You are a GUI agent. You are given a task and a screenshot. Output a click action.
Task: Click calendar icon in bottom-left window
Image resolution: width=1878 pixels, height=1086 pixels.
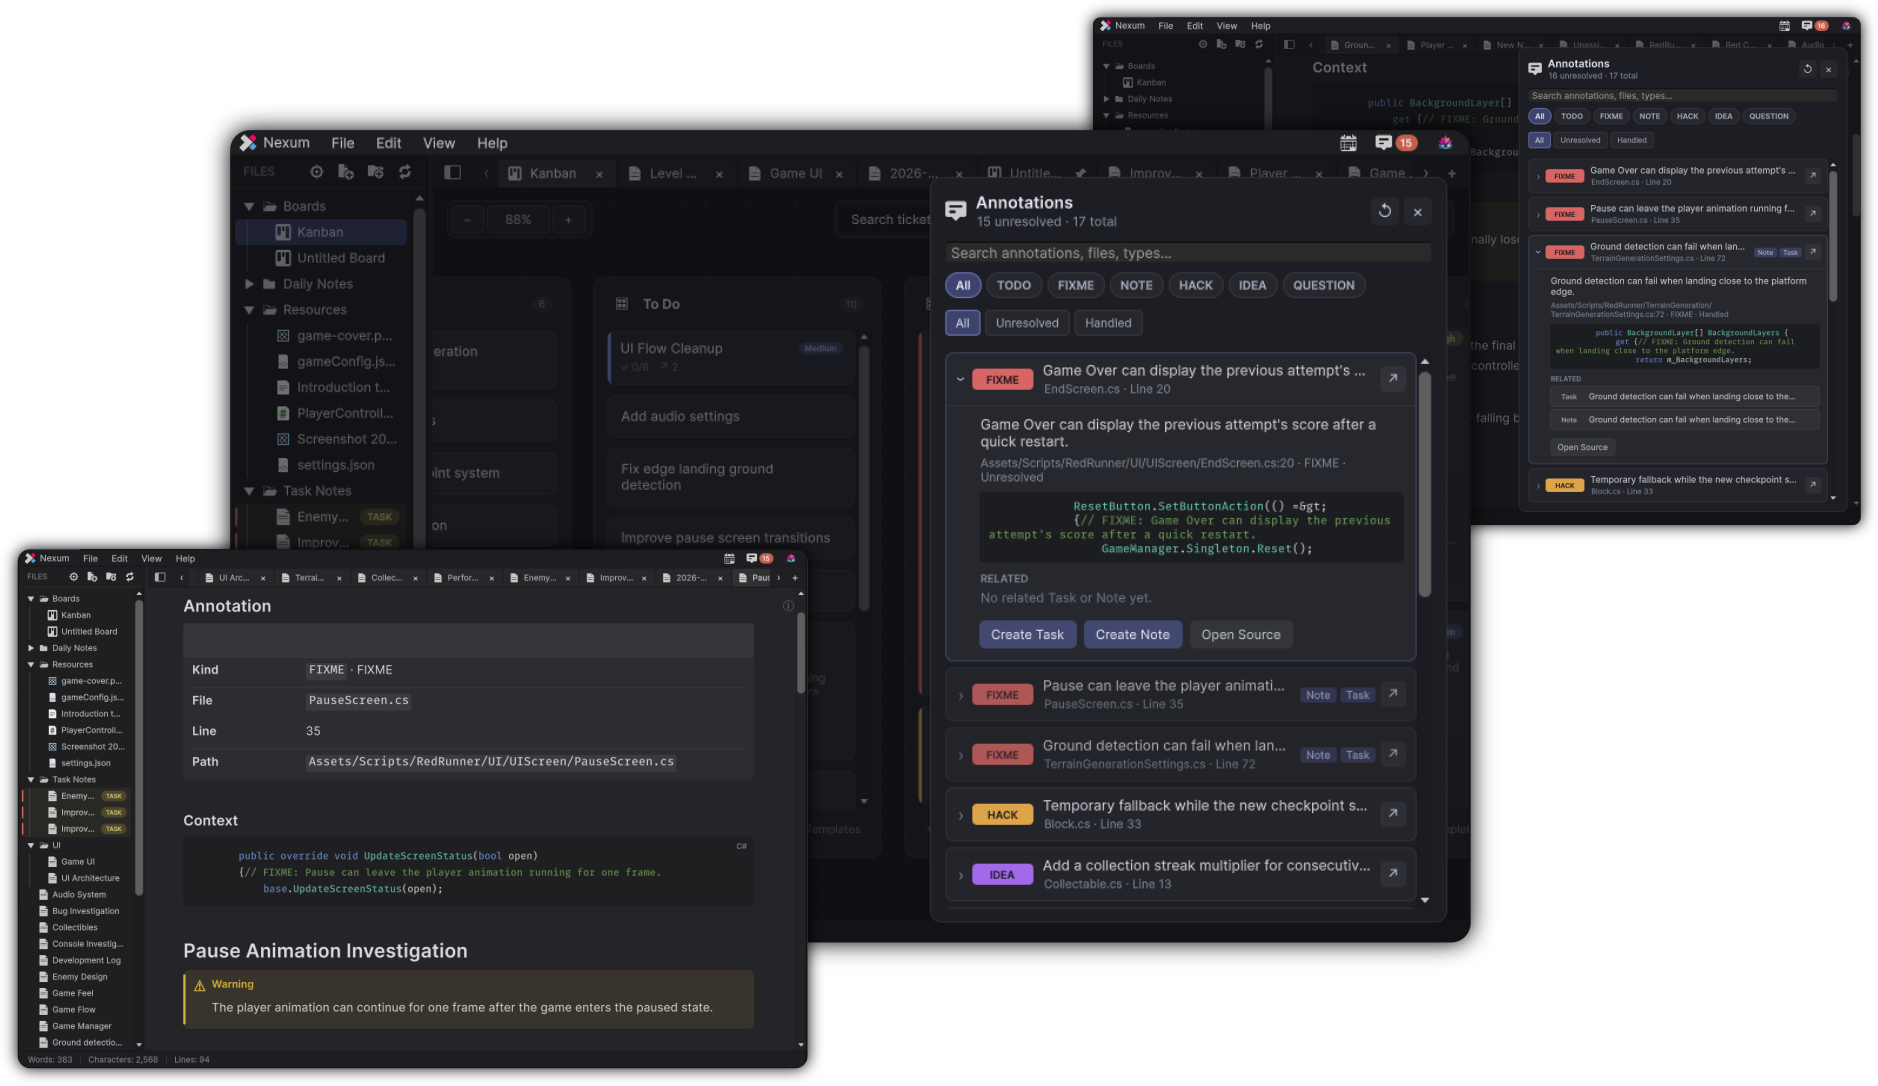click(x=729, y=559)
